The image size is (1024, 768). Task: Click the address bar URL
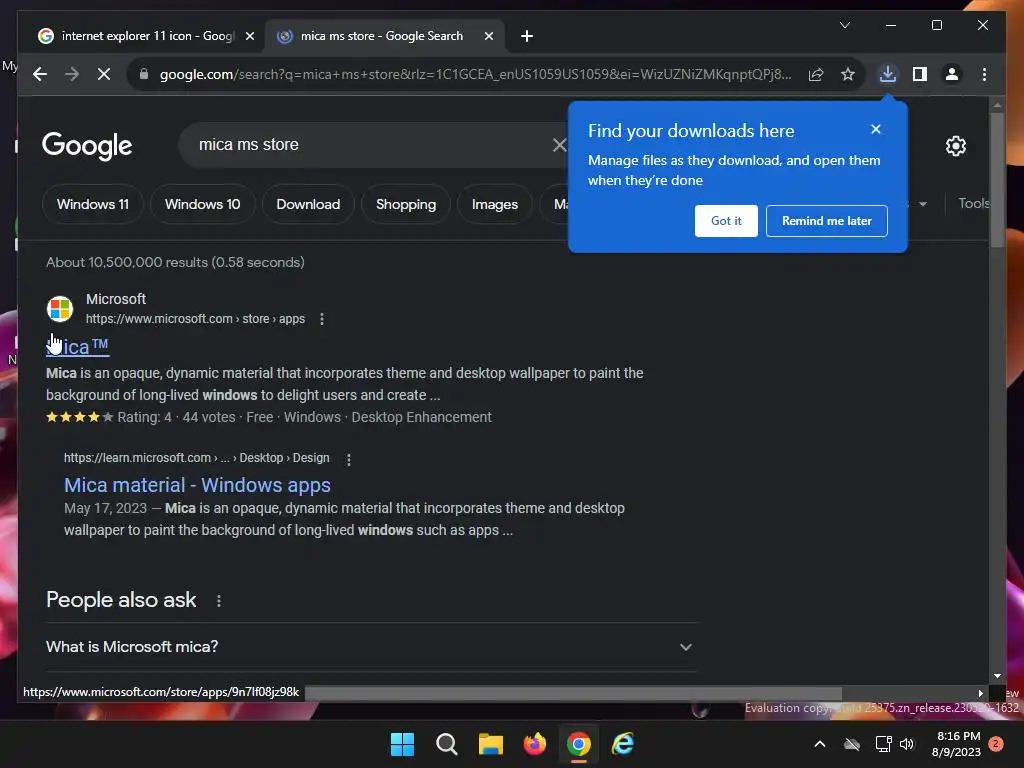475,74
